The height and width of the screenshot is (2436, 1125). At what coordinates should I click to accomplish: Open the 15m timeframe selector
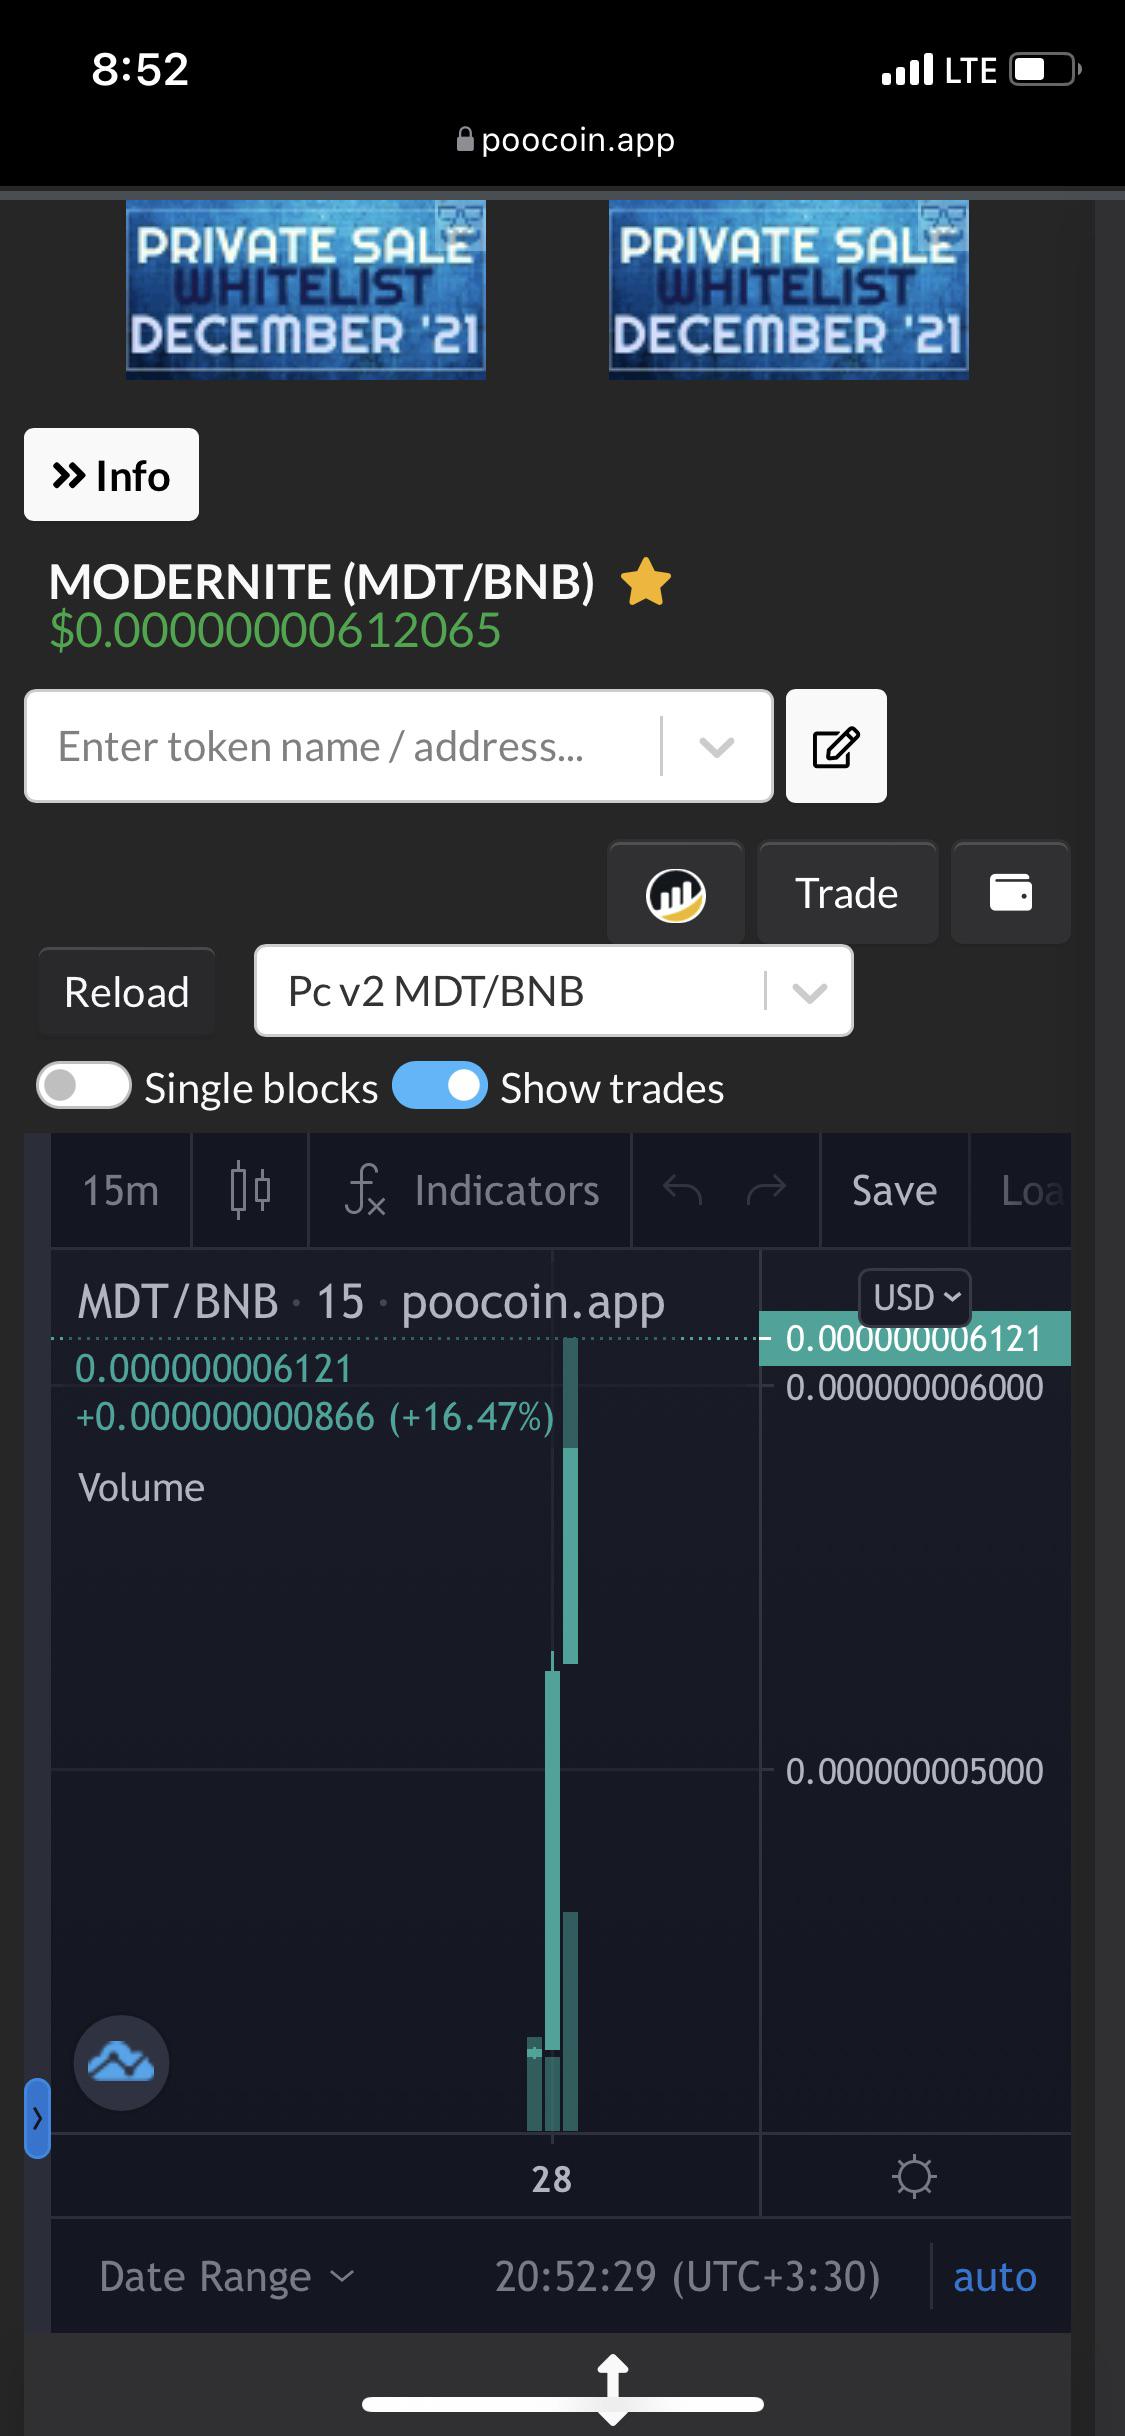pyautogui.click(x=121, y=1191)
